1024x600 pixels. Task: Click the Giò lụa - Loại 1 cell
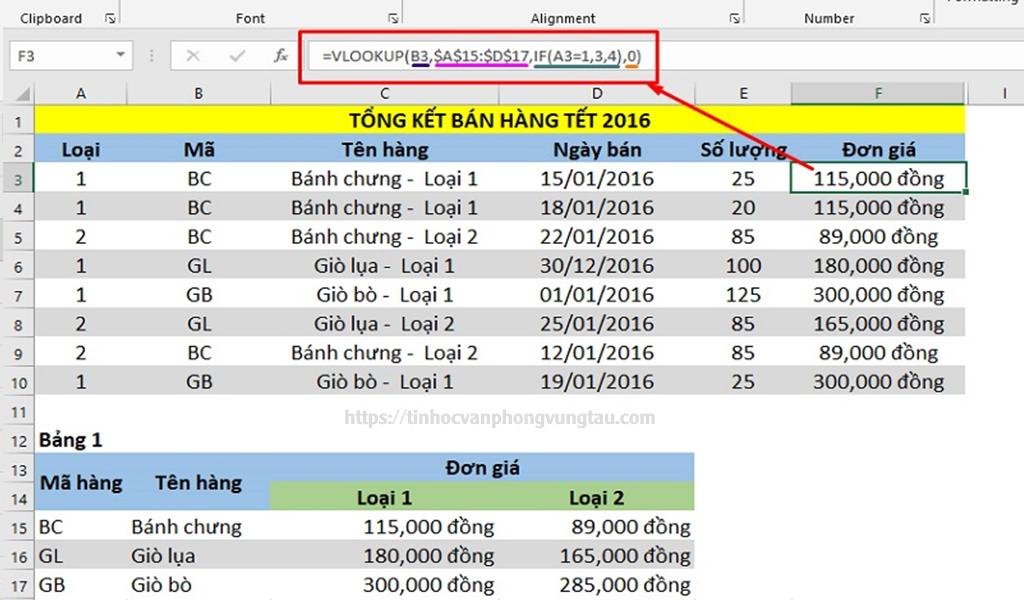pyautogui.click(x=385, y=266)
